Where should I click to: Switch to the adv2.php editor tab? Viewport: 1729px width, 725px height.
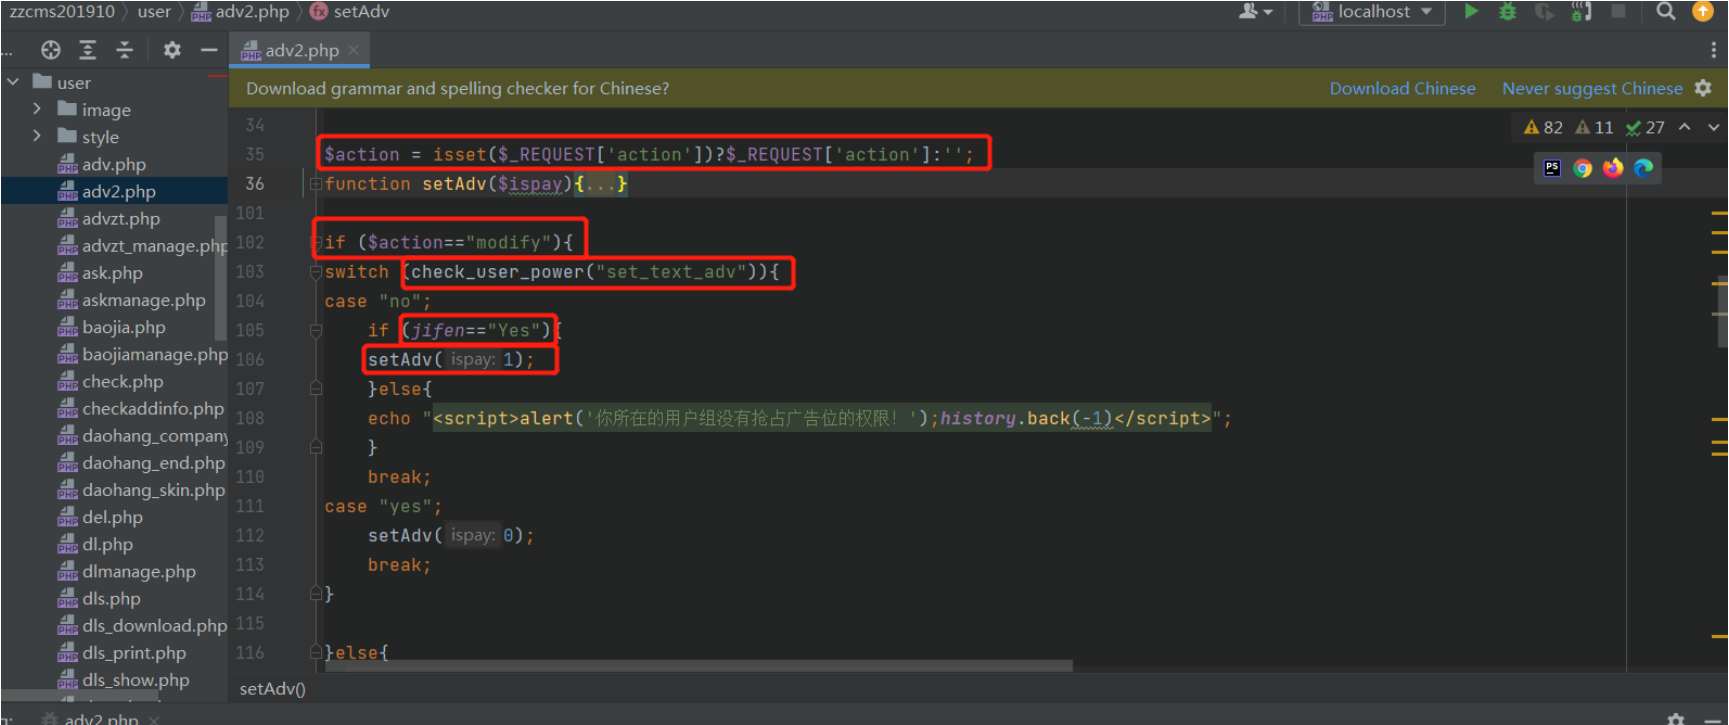tap(301, 50)
